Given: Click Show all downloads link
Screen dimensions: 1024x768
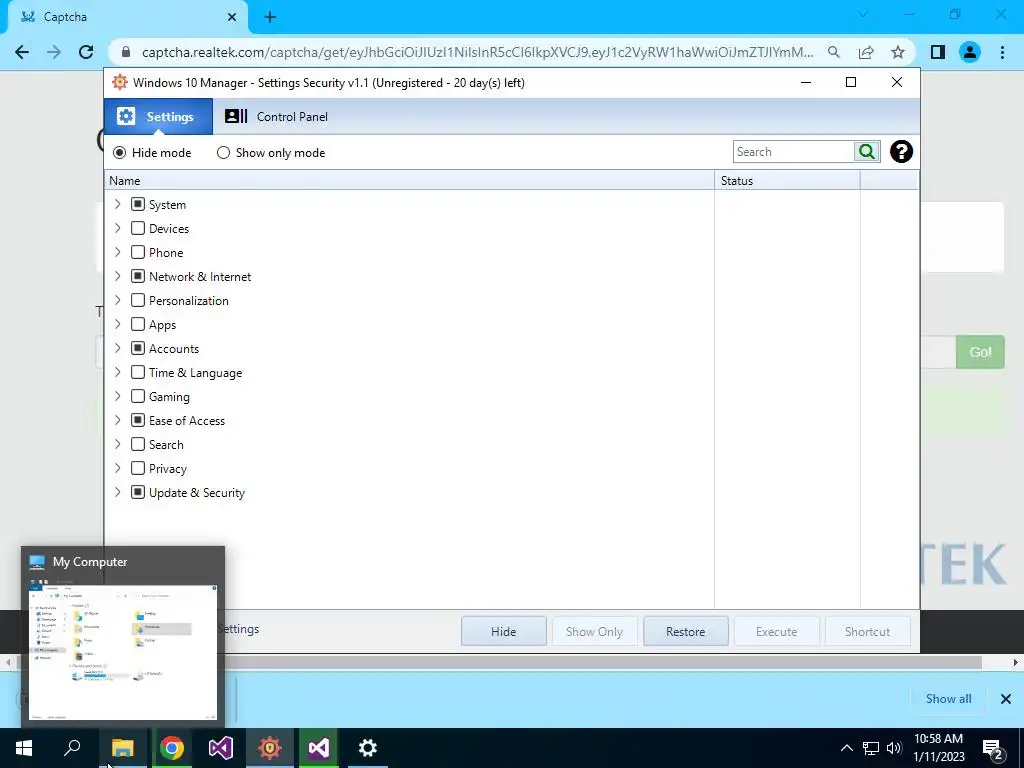Looking at the screenshot, I should tap(948, 699).
